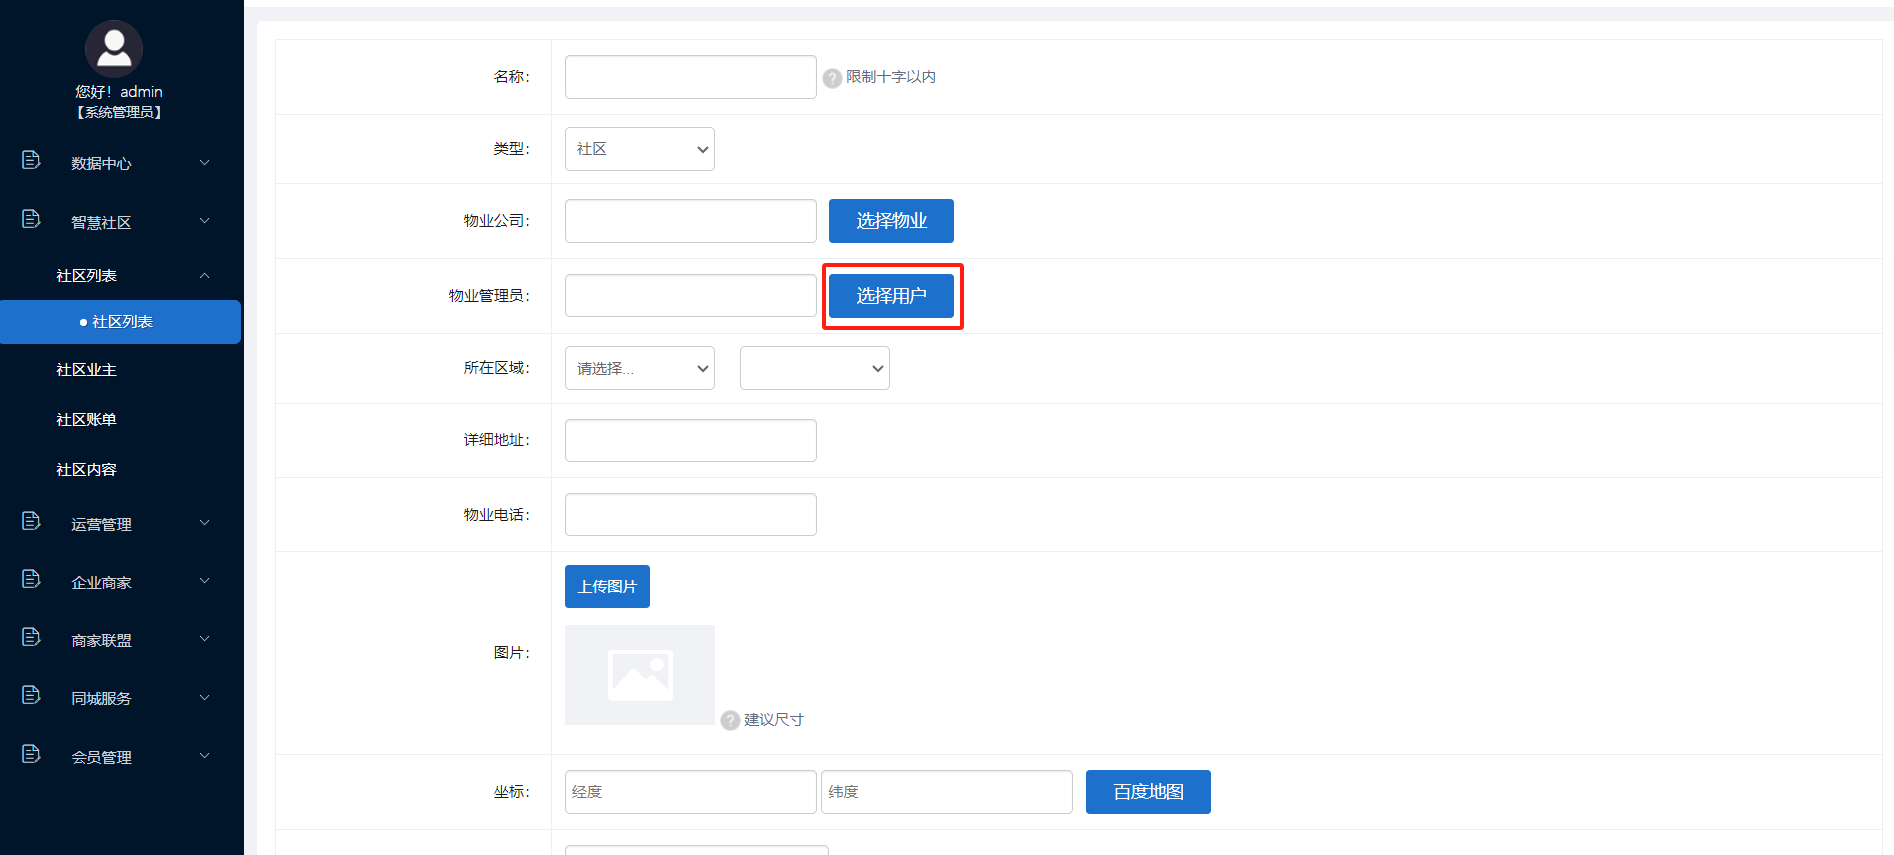The image size is (1894, 855).
Task: Click the 选择物业 button
Action: [x=890, y=221]
